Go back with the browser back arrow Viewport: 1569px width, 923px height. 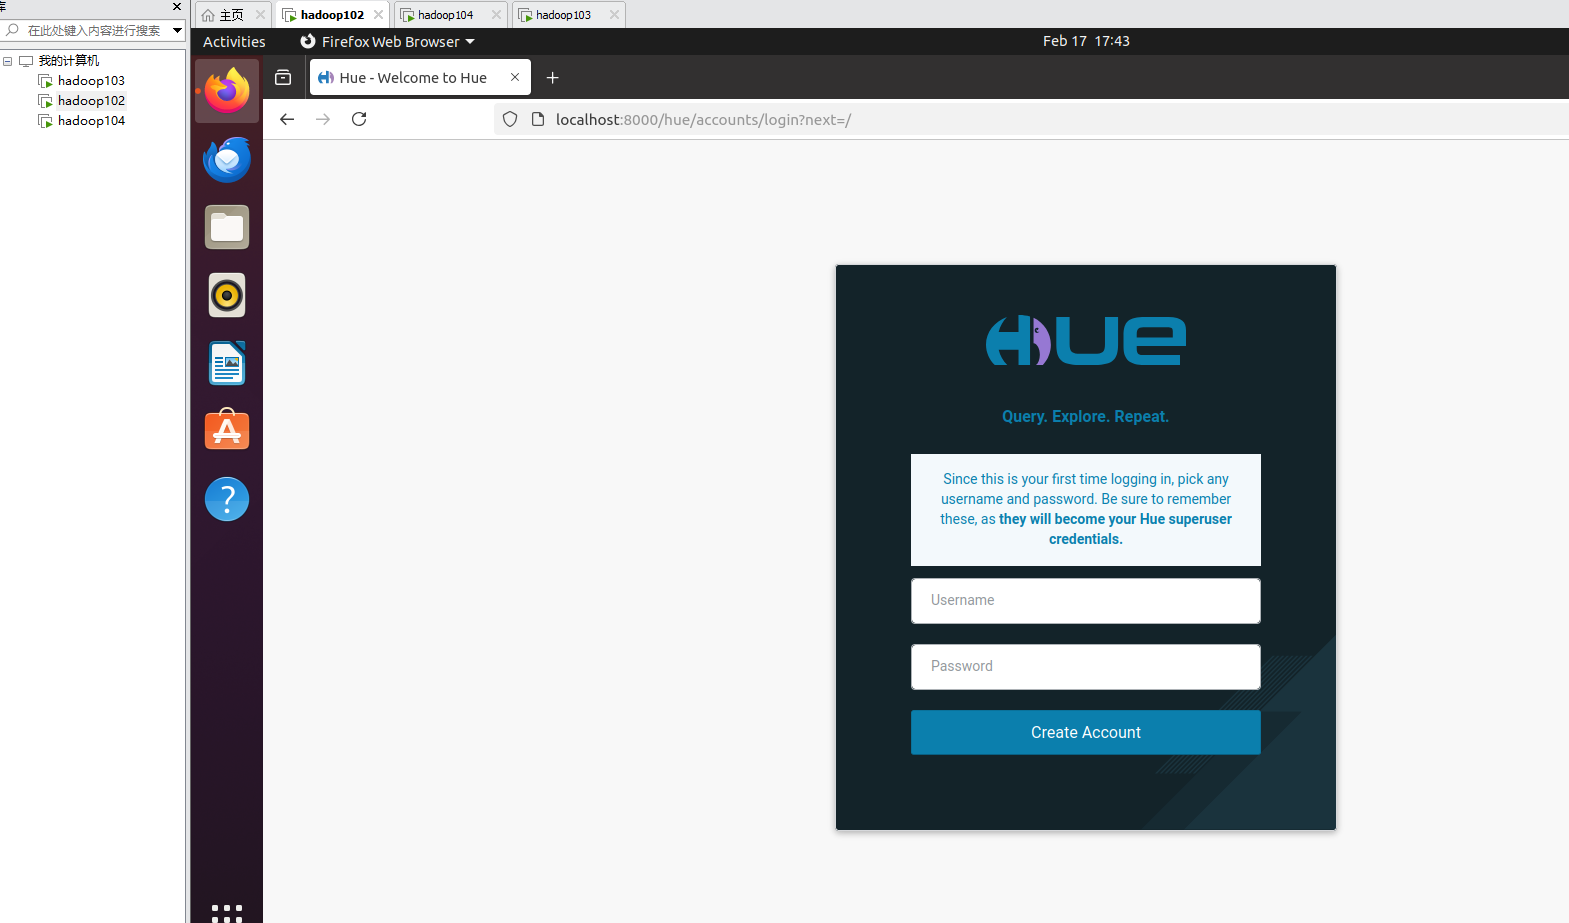(287, 119)
